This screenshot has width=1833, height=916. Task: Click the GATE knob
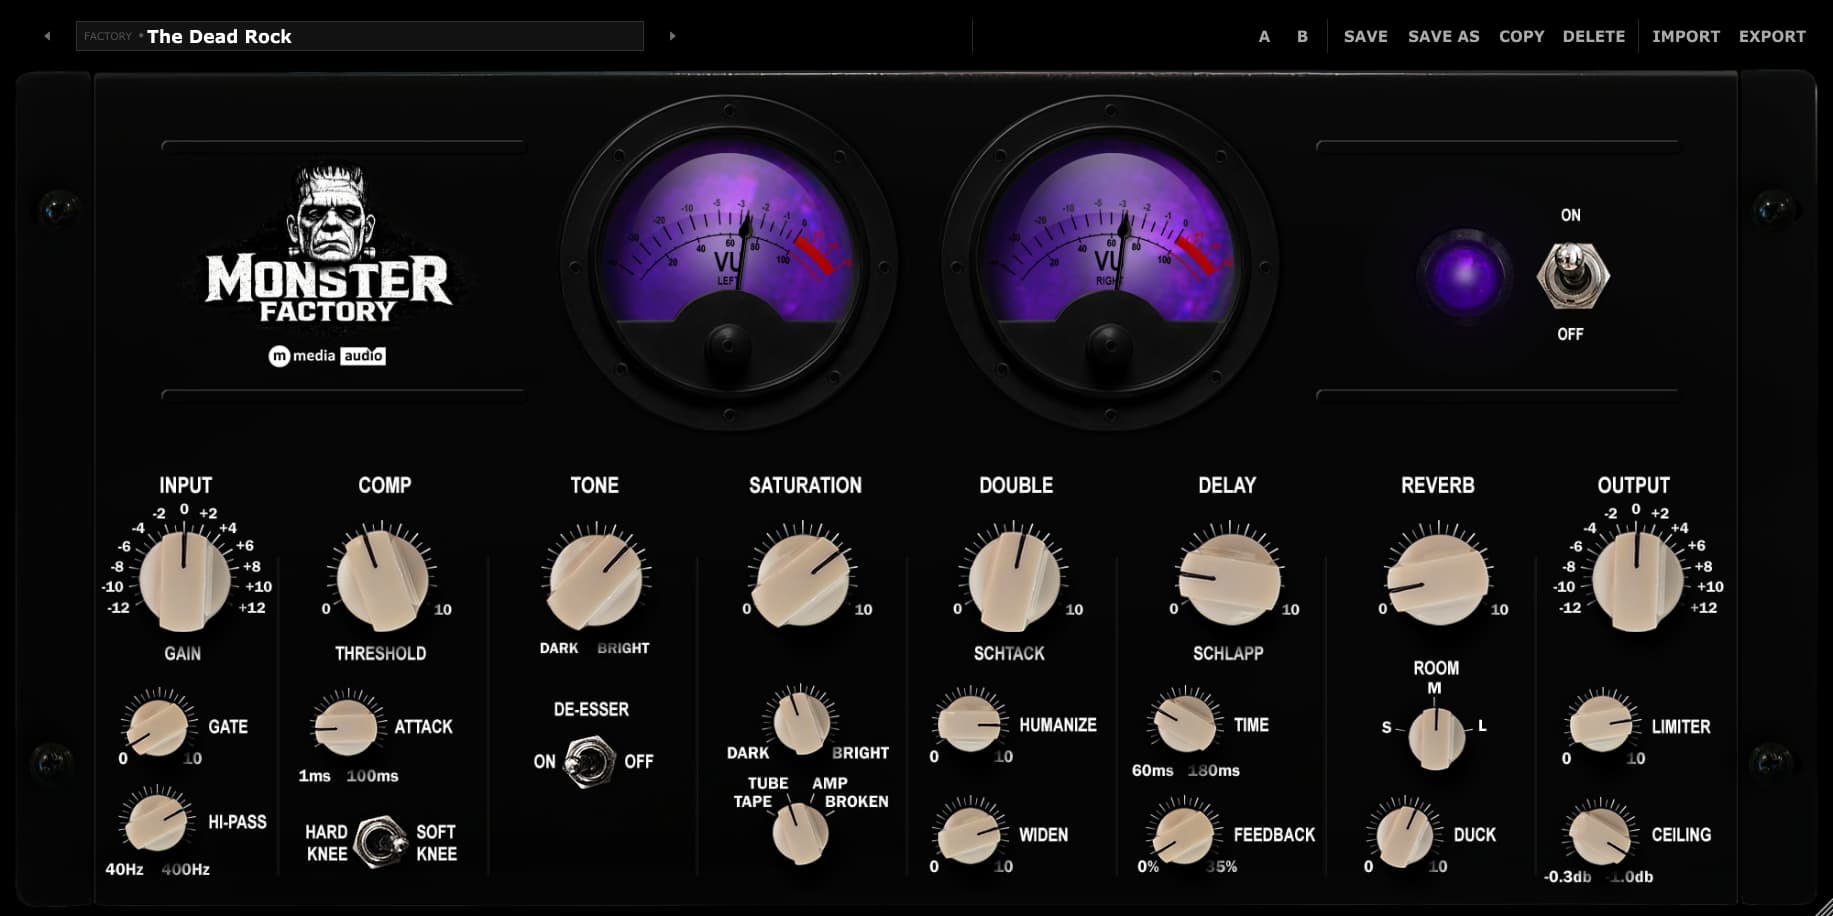point(157,728)
